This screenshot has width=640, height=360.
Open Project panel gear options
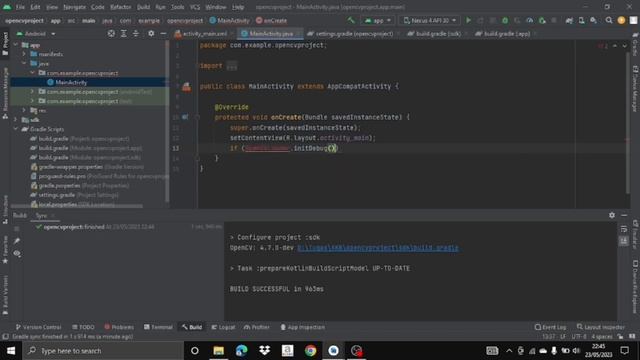tap(151, 33)
